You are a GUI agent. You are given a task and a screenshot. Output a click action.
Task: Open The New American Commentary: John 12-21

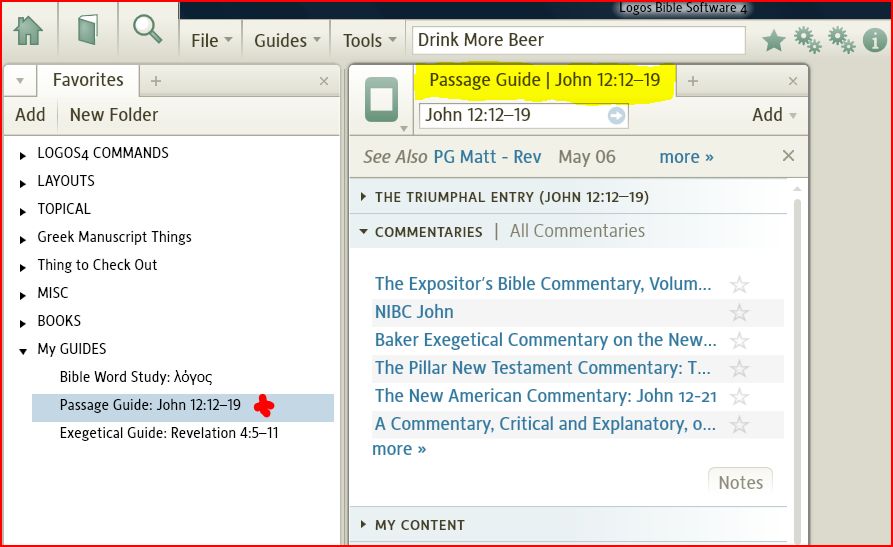tap(546, 395)
